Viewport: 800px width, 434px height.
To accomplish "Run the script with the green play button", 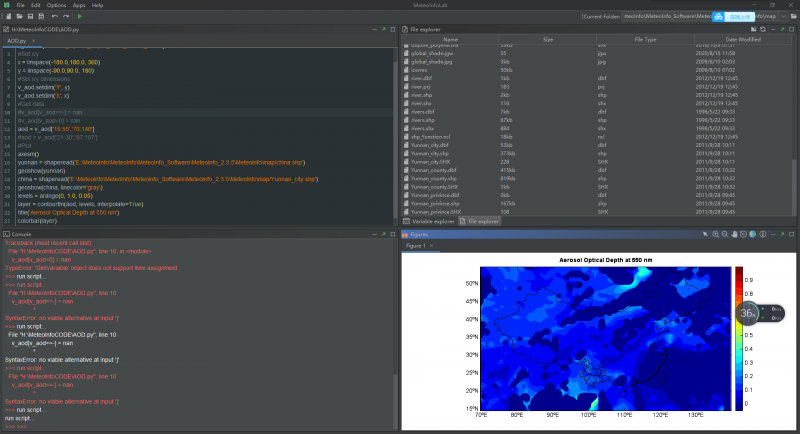I will (80, 17).
